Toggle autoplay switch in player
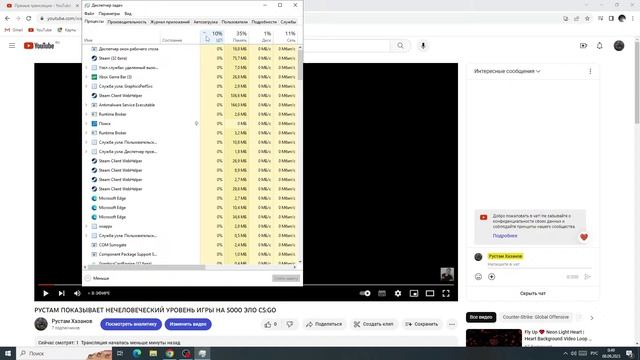This screenshot has width=640, height=360. coord(365,293)
